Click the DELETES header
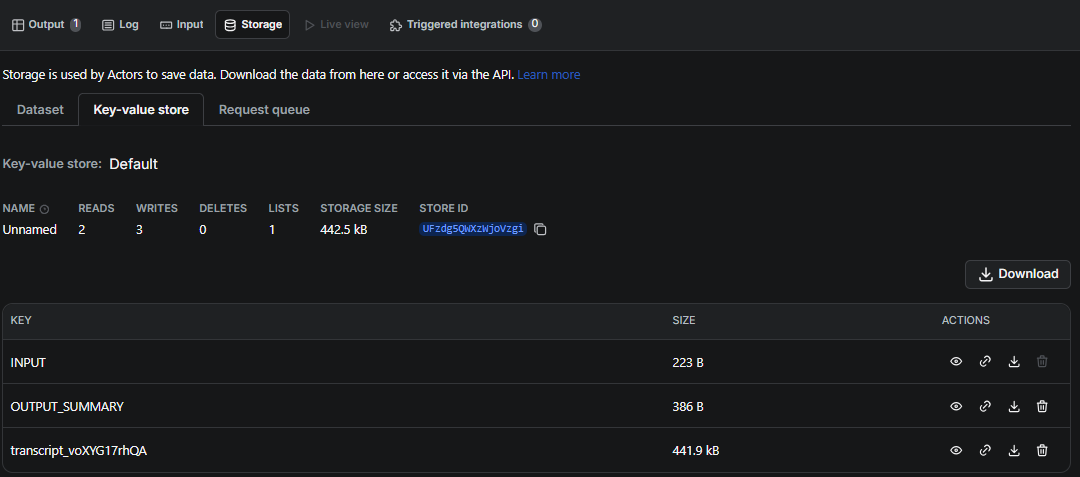Screen dimensions: 1080x477 click(223, 208)
